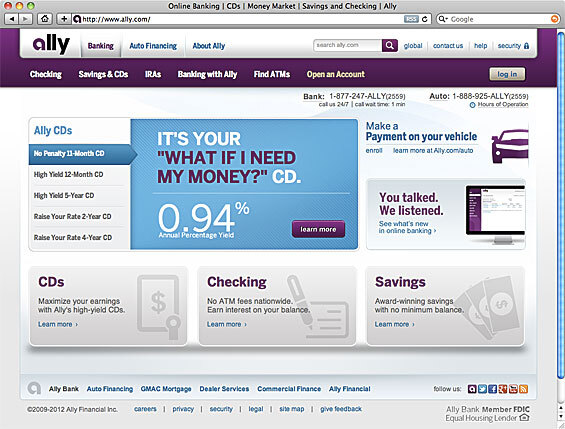Screen dimensions: 565x429
Task: Click the Ally logo in the header
Action: pos(51,44)
